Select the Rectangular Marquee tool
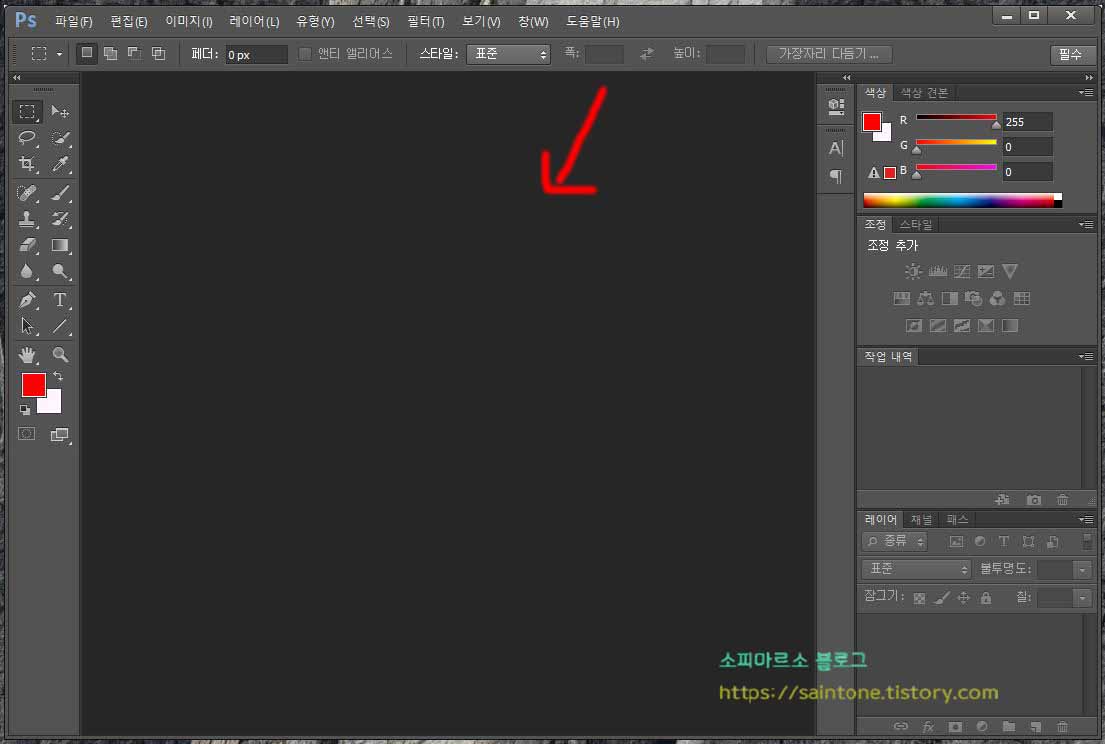This screenshot has height=744, width=1105. tap(27, 112)
